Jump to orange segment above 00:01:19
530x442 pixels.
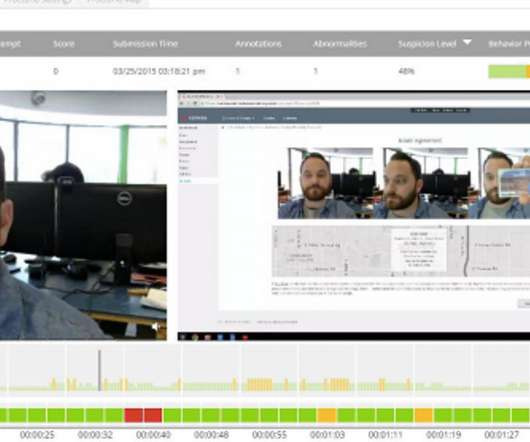pos(424,415)
